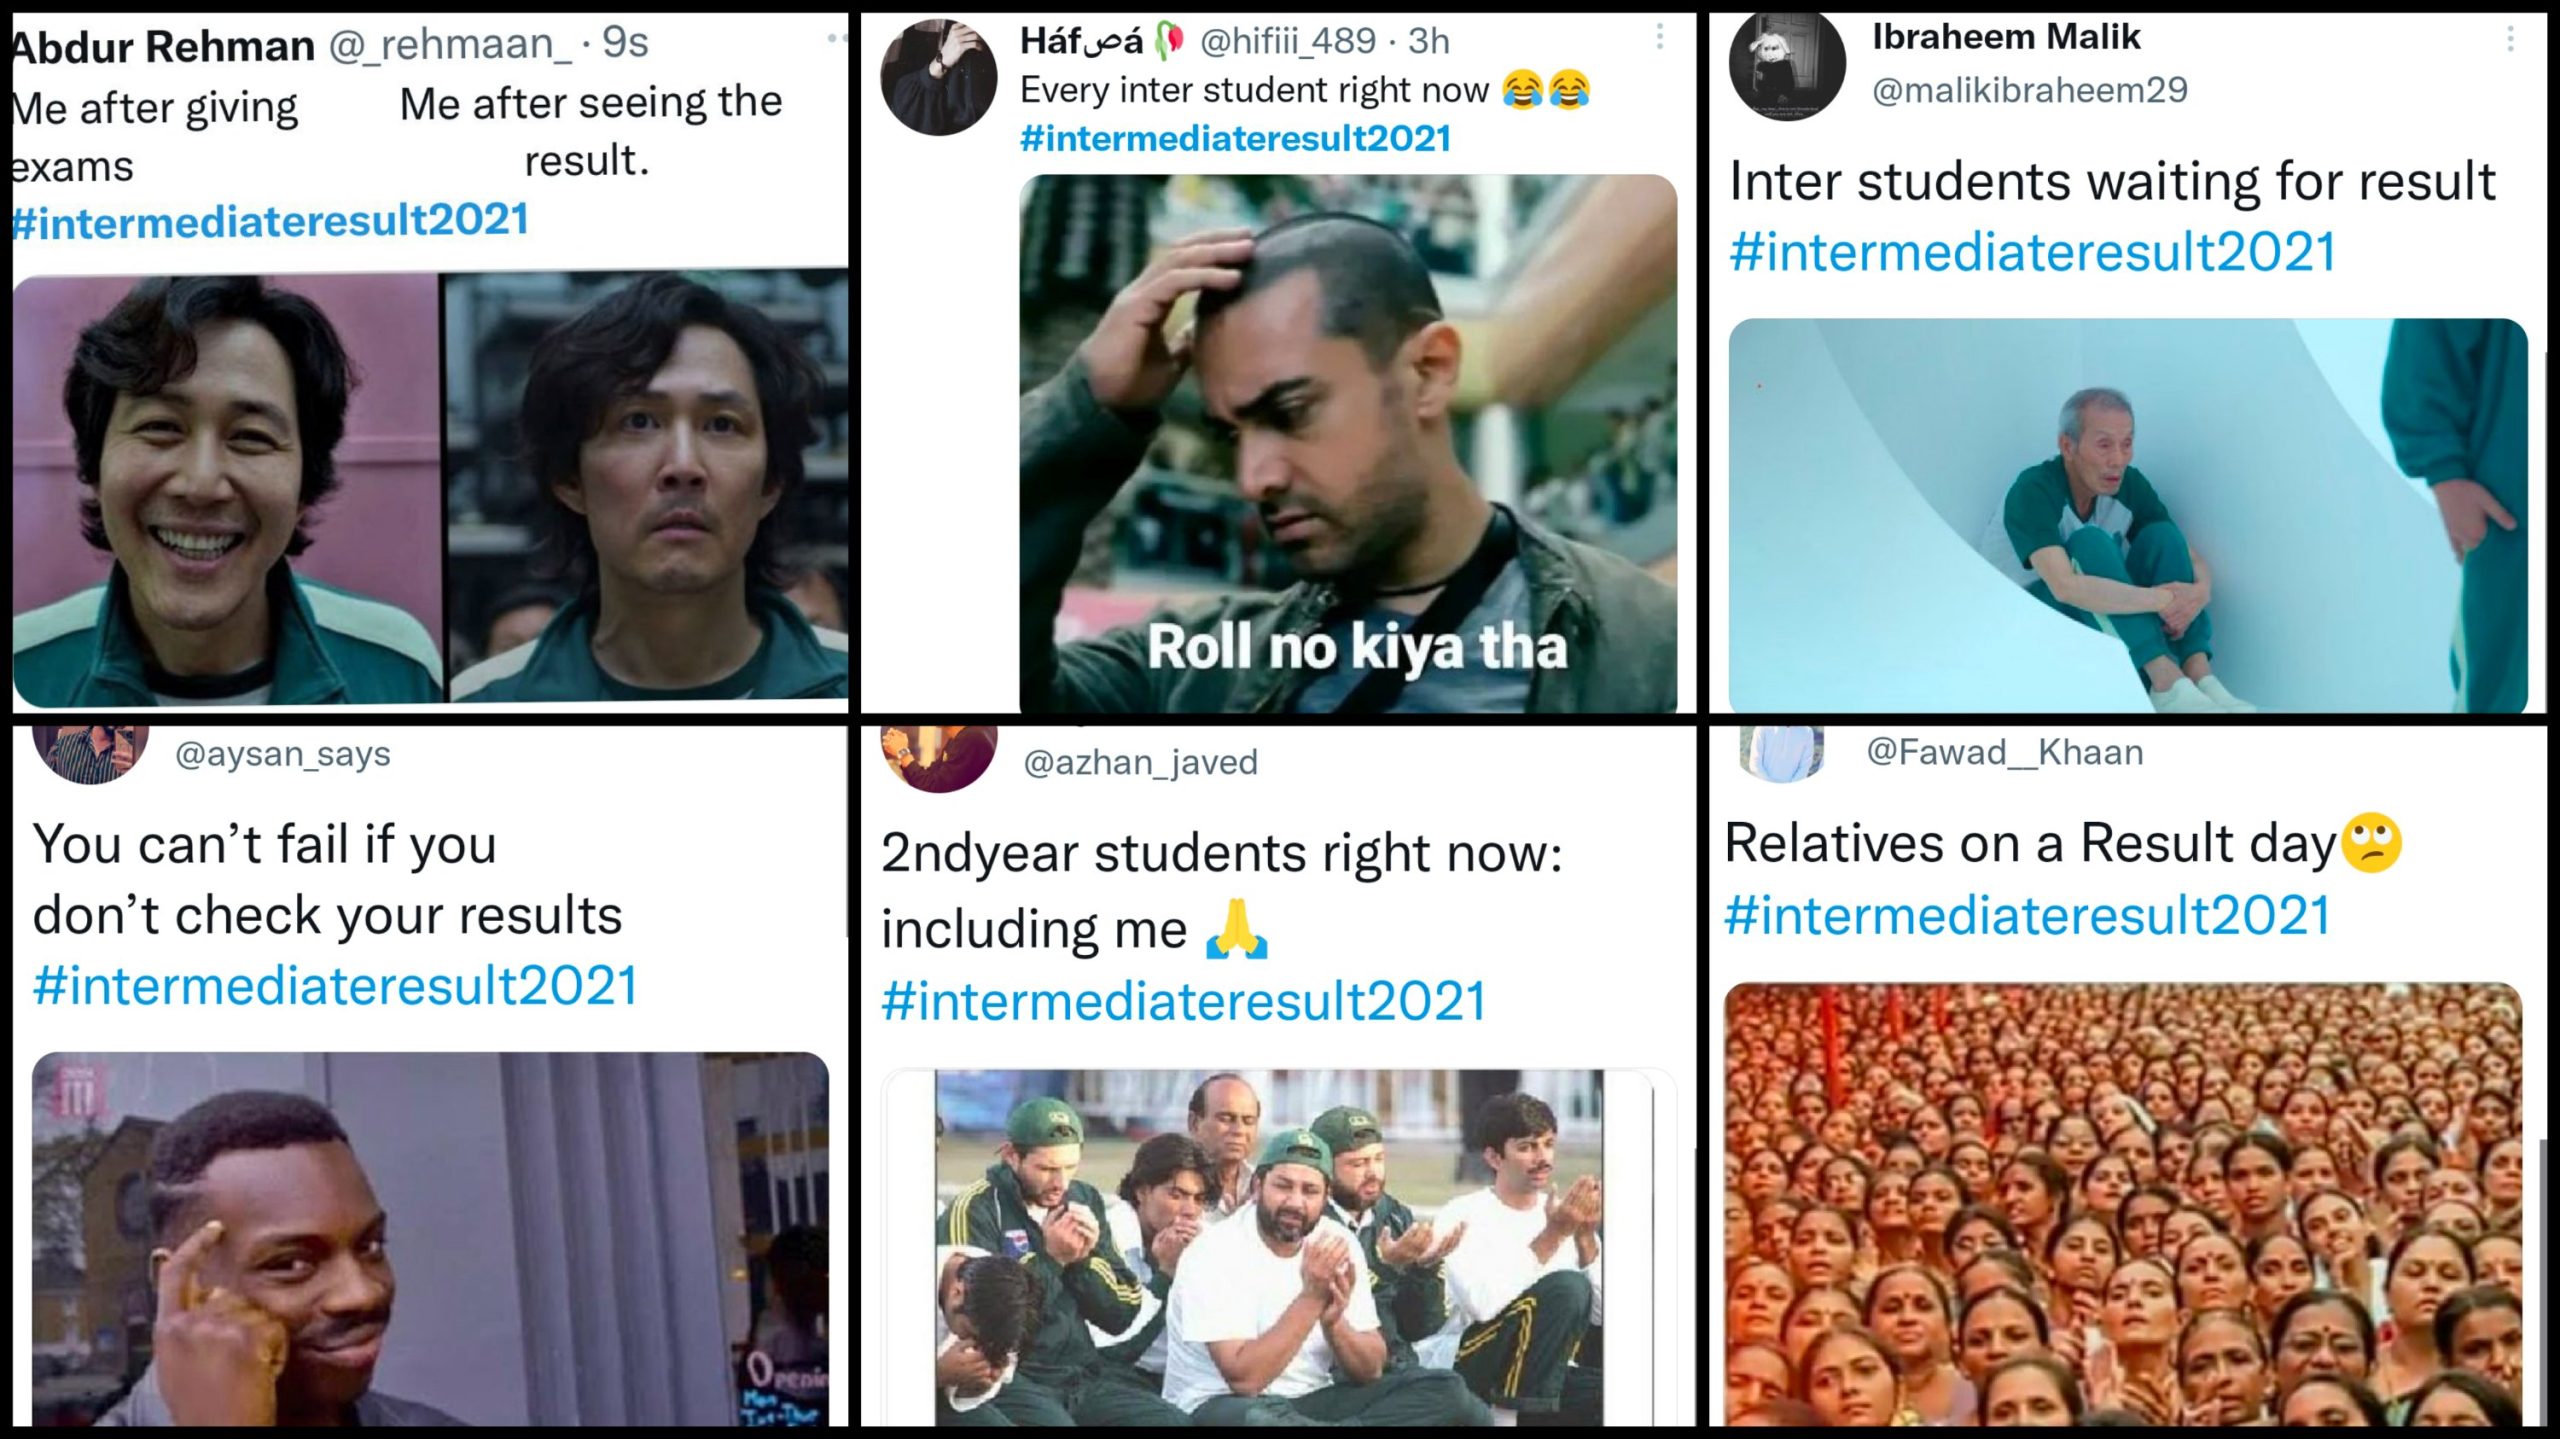Click the @malikibraheem29 handle

[2029, 91]
